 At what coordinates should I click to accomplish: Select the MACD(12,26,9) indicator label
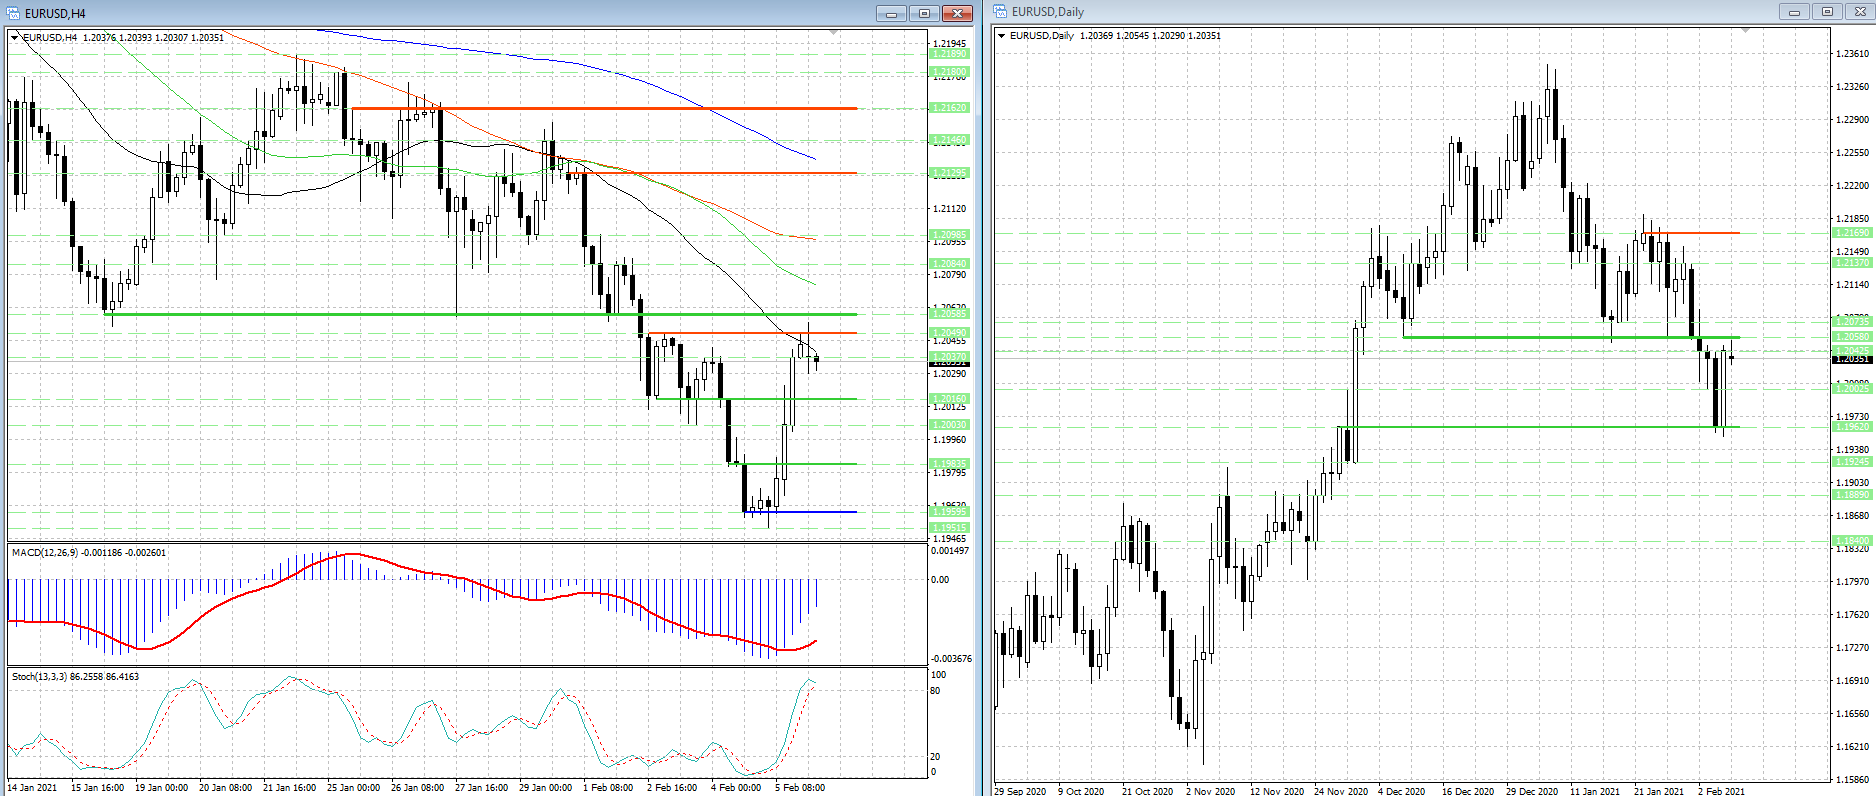pos(89,552)
